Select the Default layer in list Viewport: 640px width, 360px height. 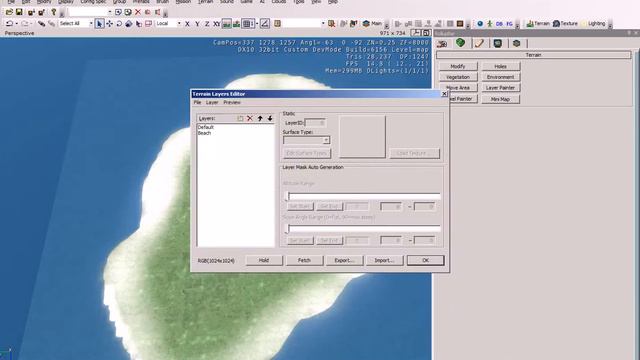click(x=206, y=127)
